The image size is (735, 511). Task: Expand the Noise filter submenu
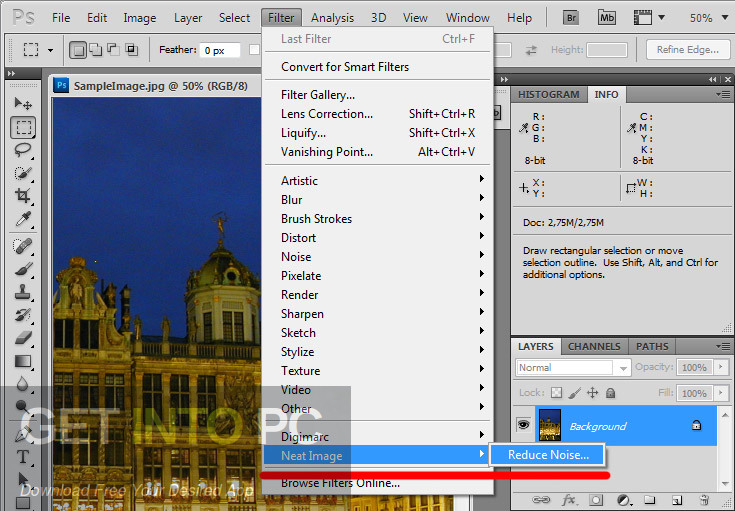377,256
